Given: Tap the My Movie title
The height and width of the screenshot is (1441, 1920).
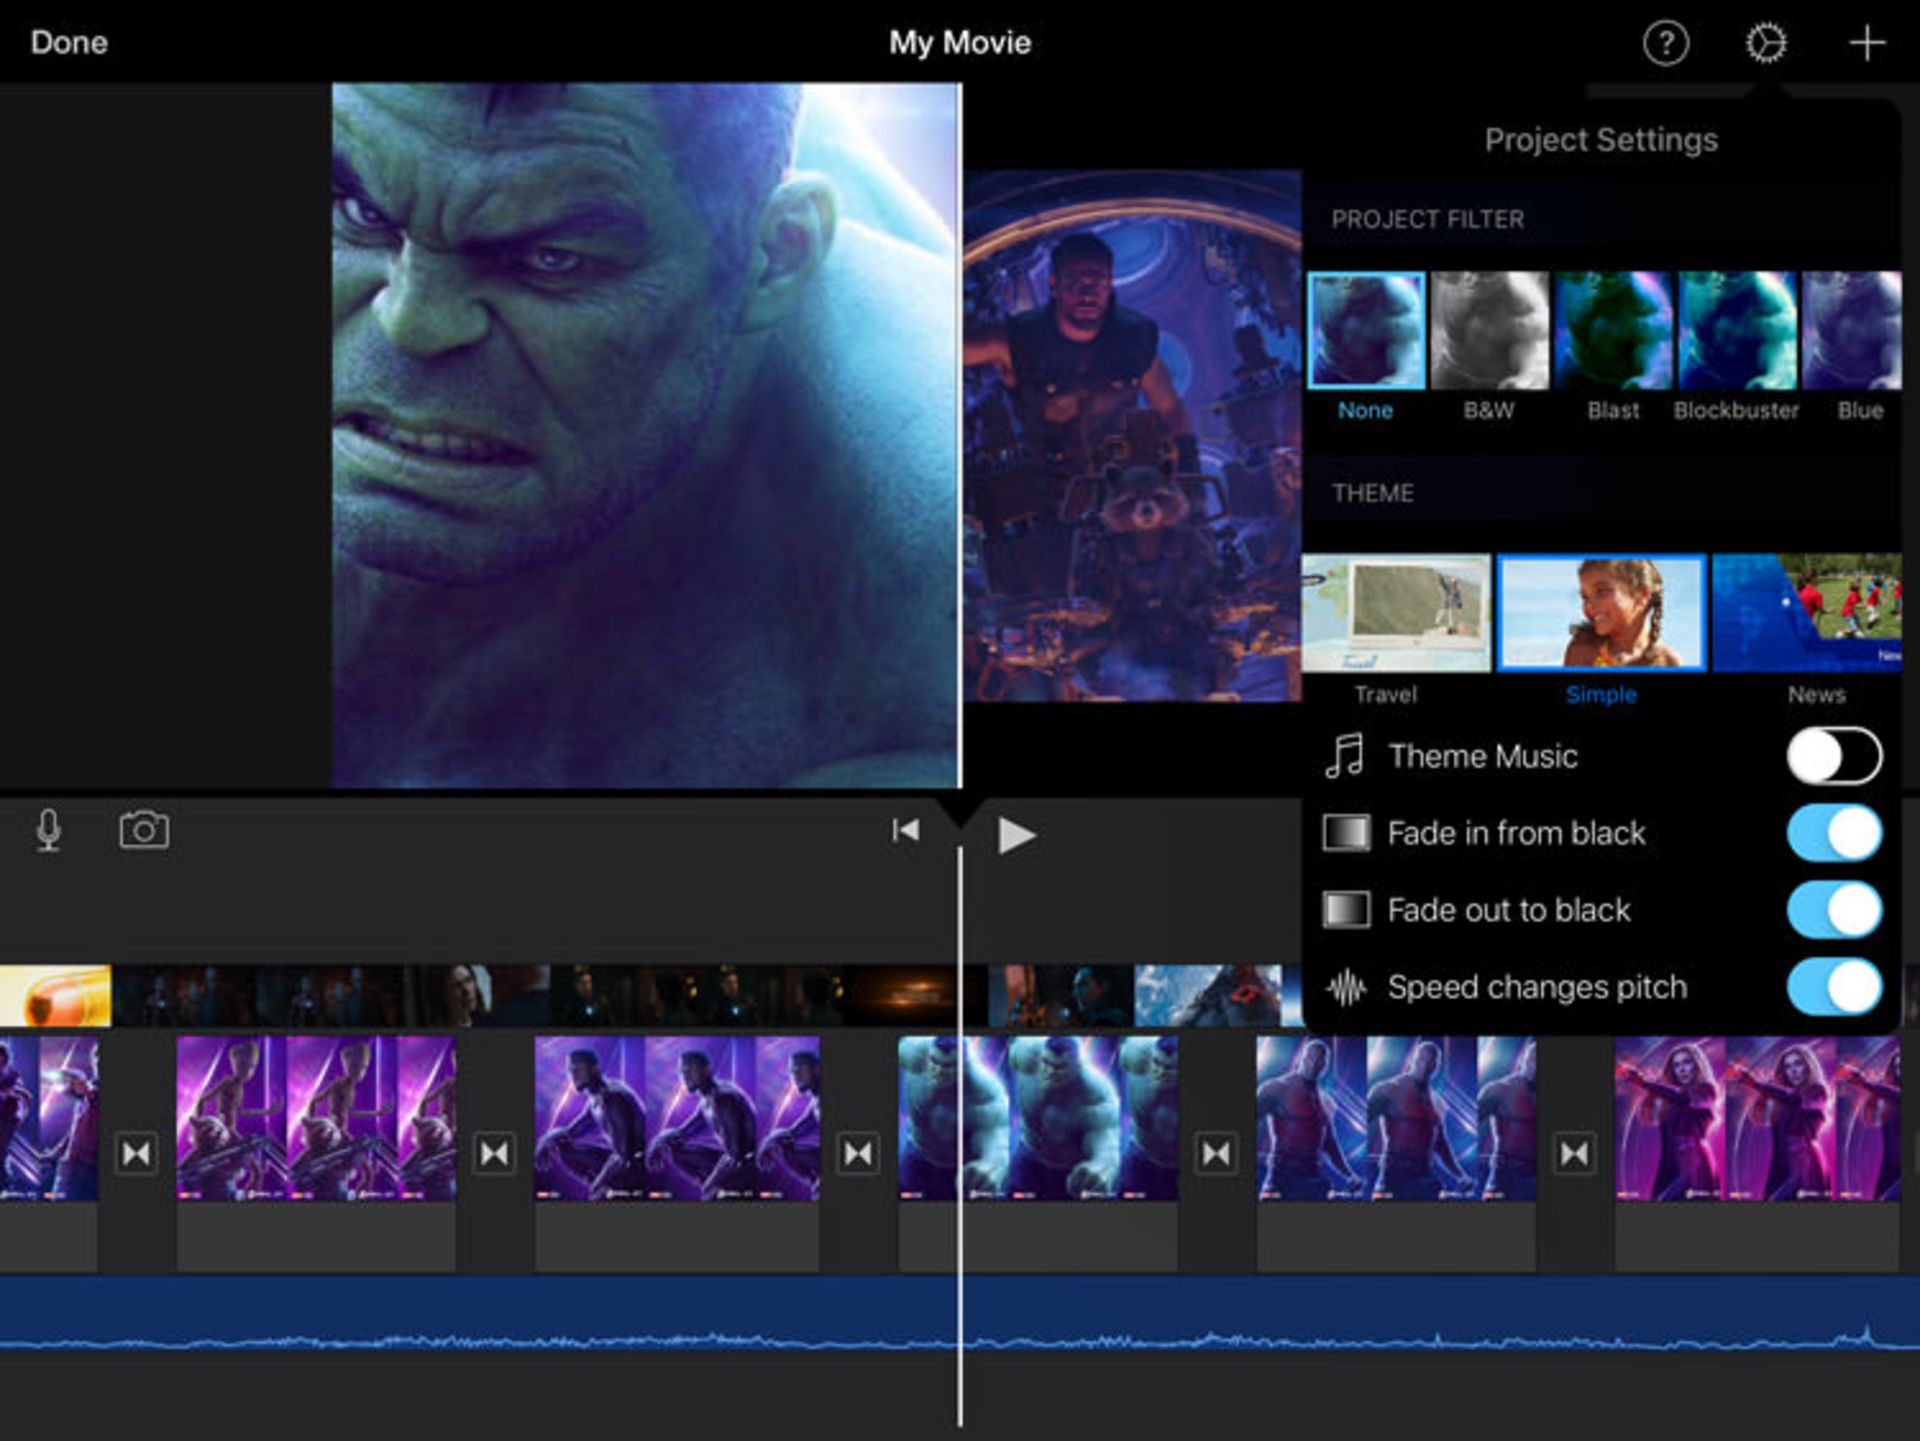Looking at the screenshot, I should point(959,42).
